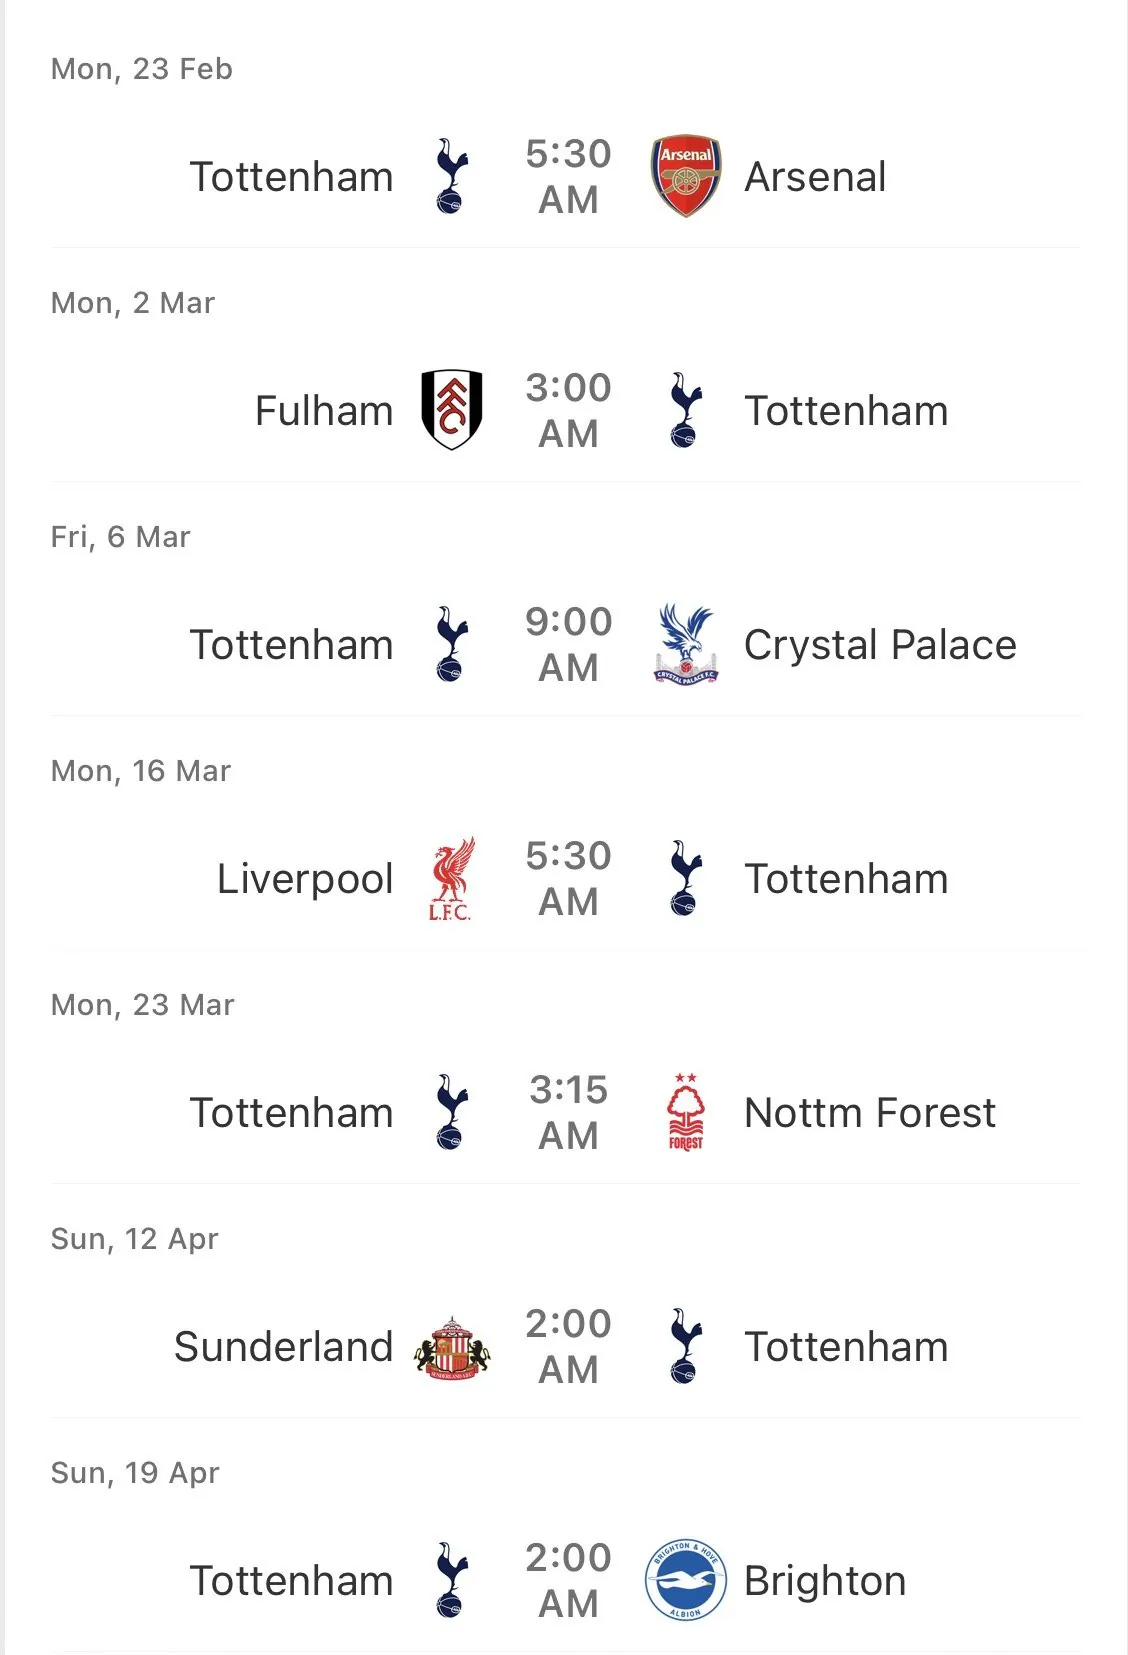
Task: Click the Mon, 23 Feb date header
Action: (x=142, y=69)
